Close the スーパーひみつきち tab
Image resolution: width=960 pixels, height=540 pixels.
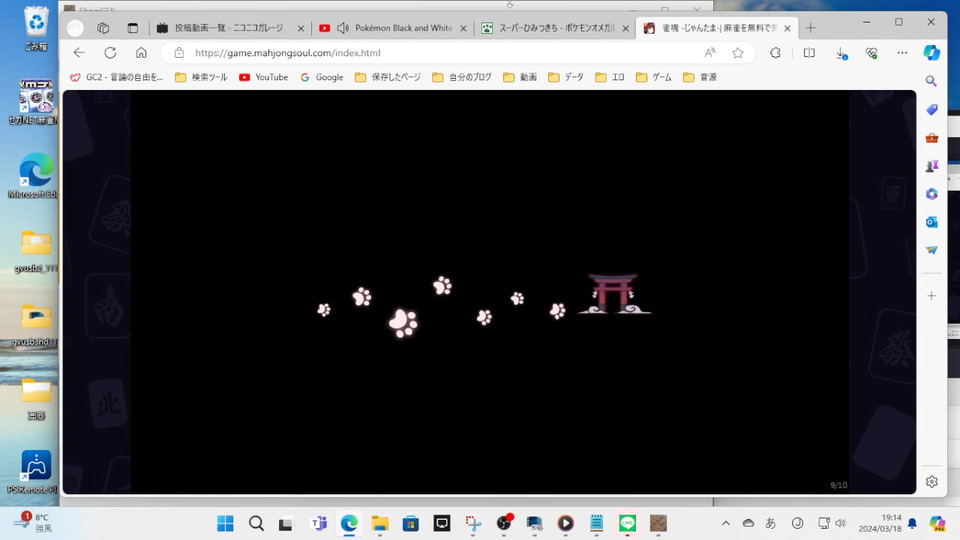[626, 28]
